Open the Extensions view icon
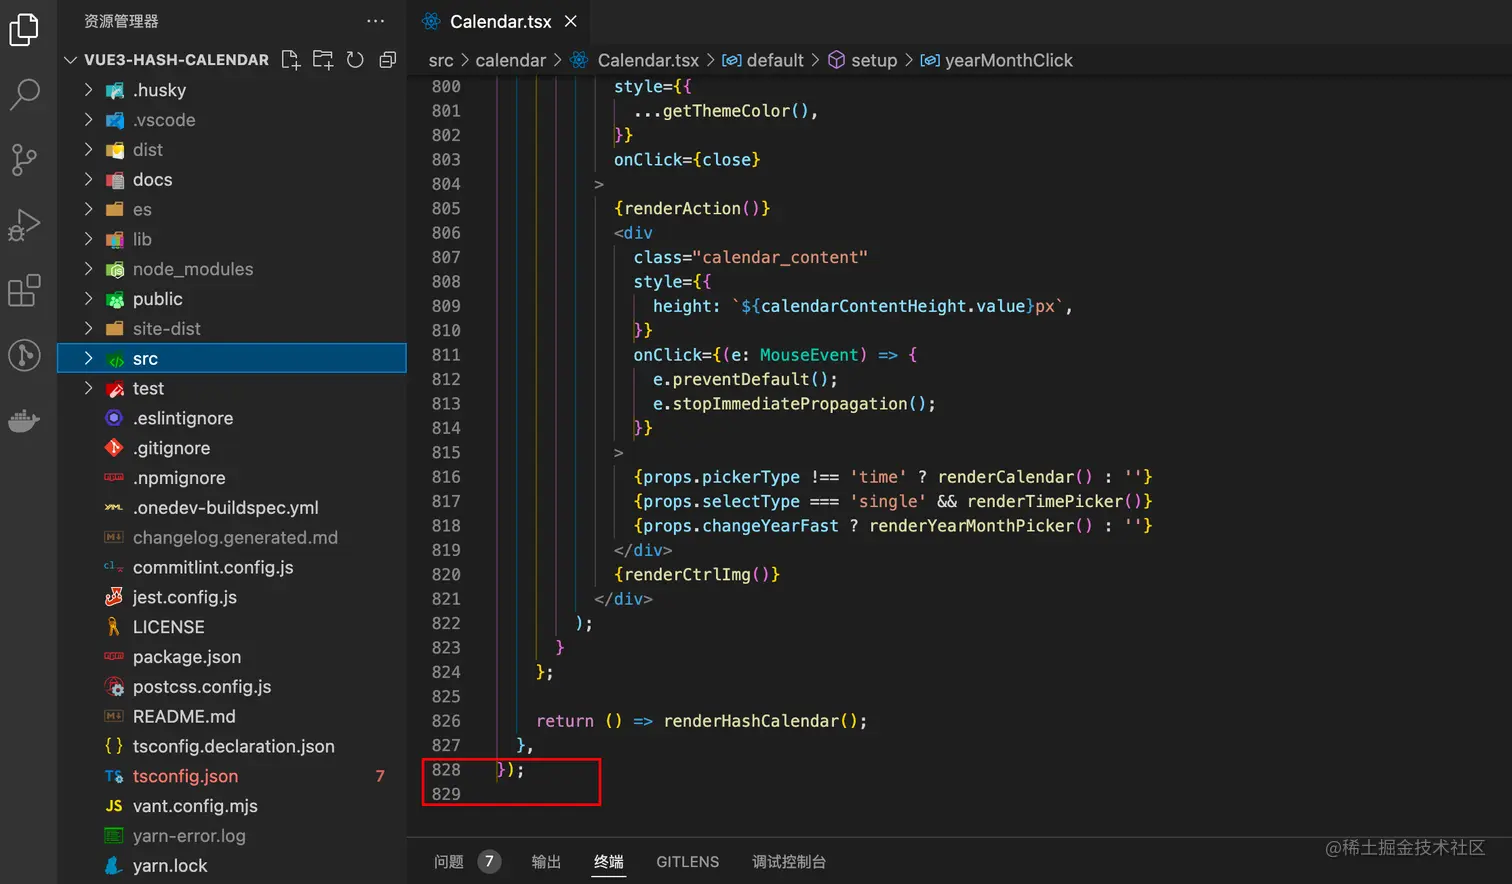The image size is (1512, 884). [x=24, y=290]
